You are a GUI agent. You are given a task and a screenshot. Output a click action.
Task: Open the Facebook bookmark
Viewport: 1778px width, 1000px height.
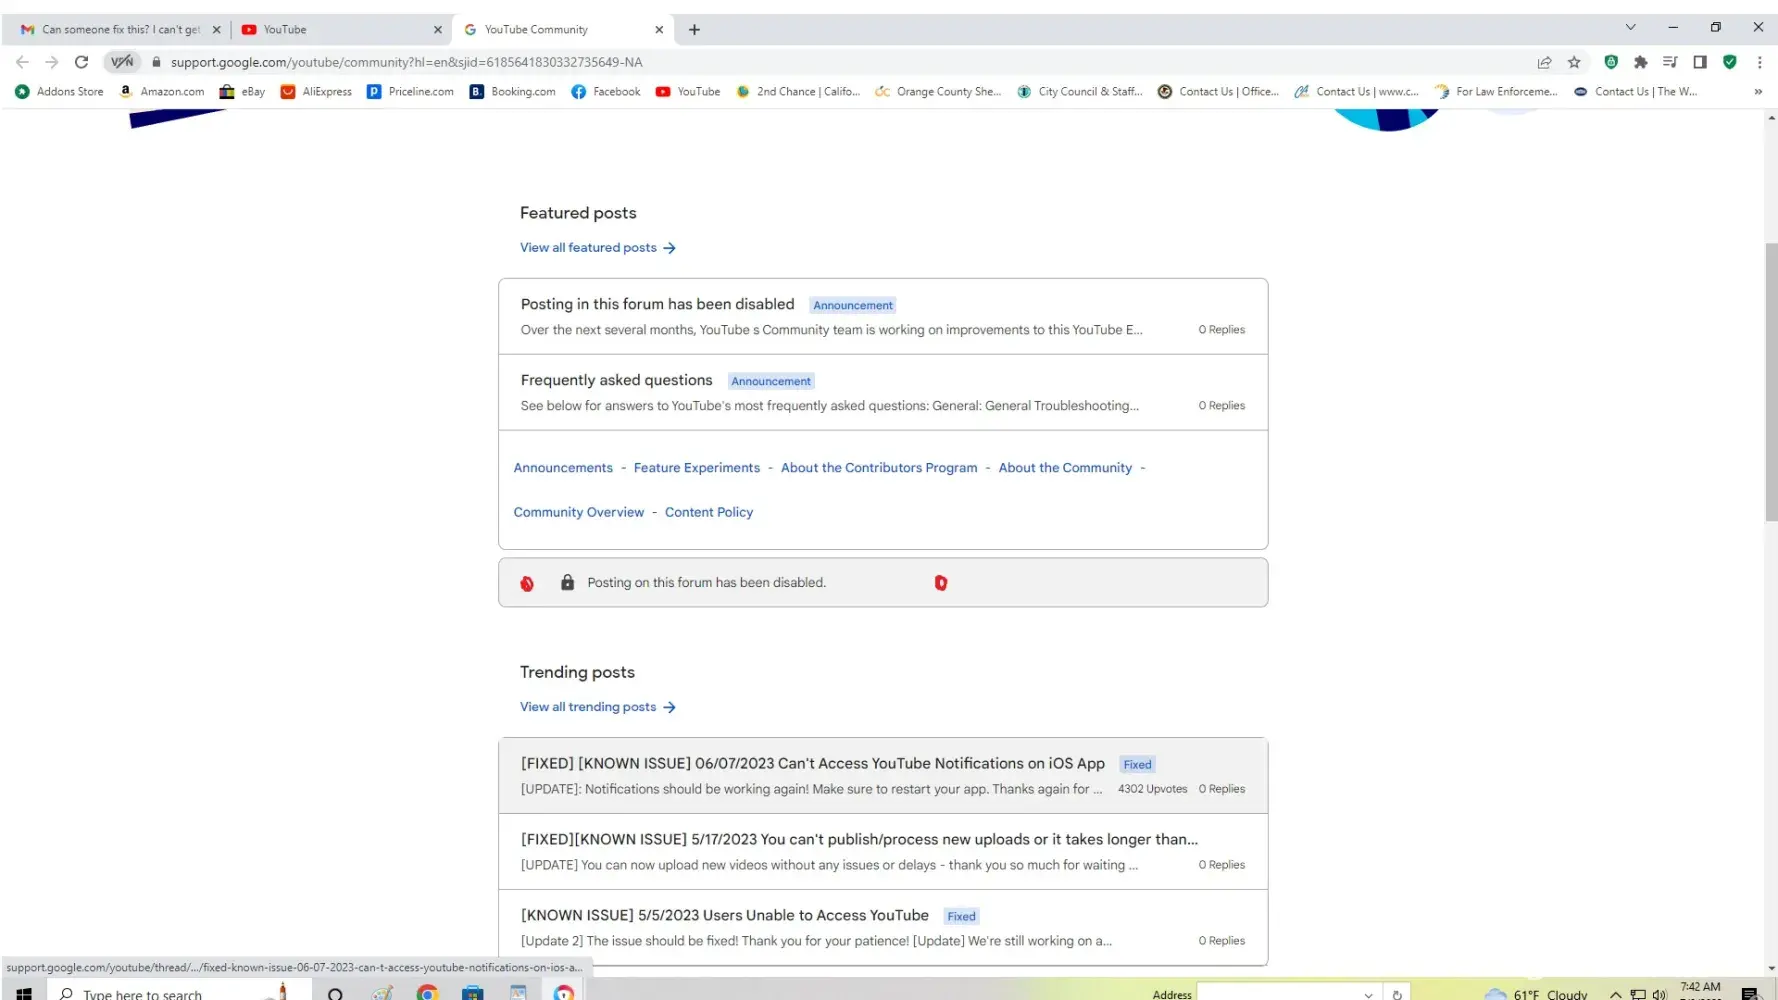606,92
